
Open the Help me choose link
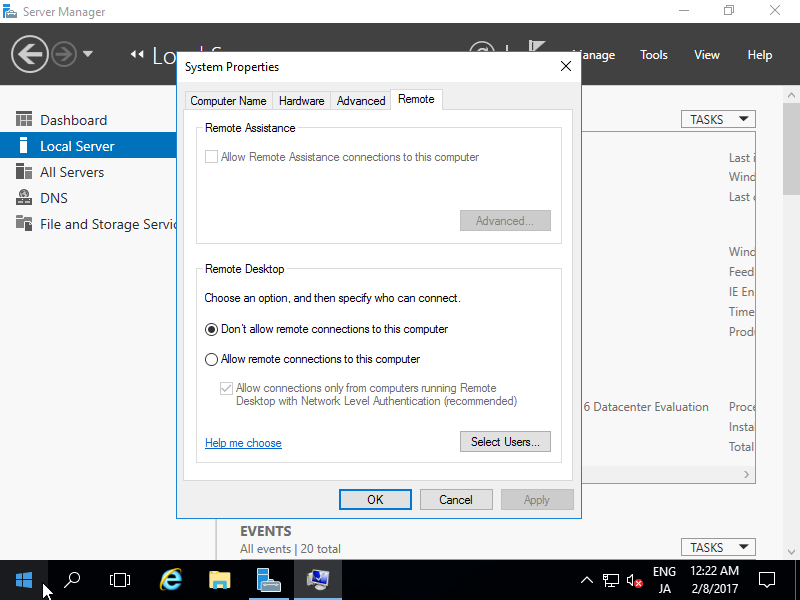(x=243, y=441)
